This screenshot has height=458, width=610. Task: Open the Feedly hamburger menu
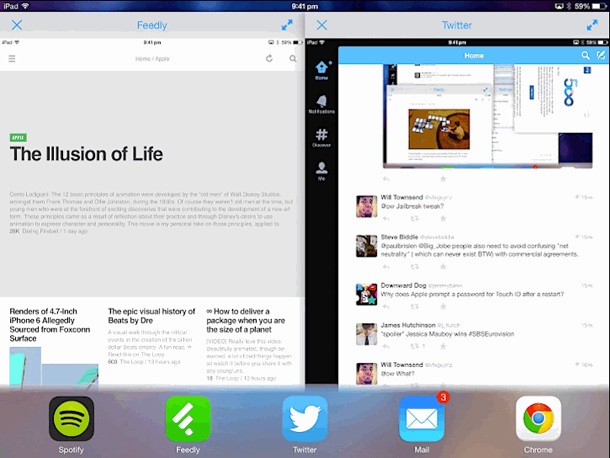pos(12,59)
